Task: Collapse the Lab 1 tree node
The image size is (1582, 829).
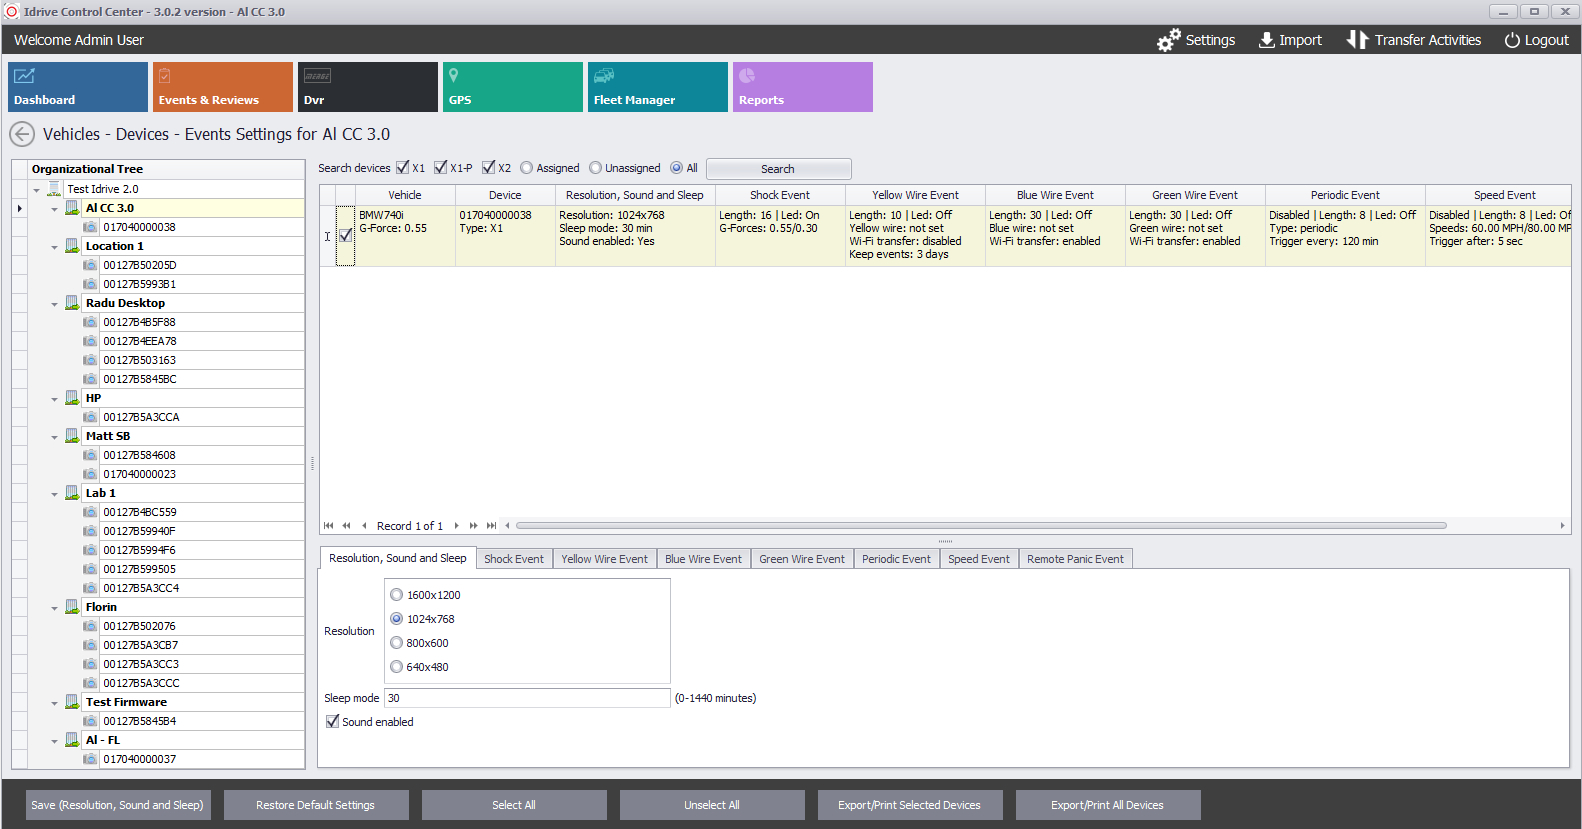Action: (54, 494)
